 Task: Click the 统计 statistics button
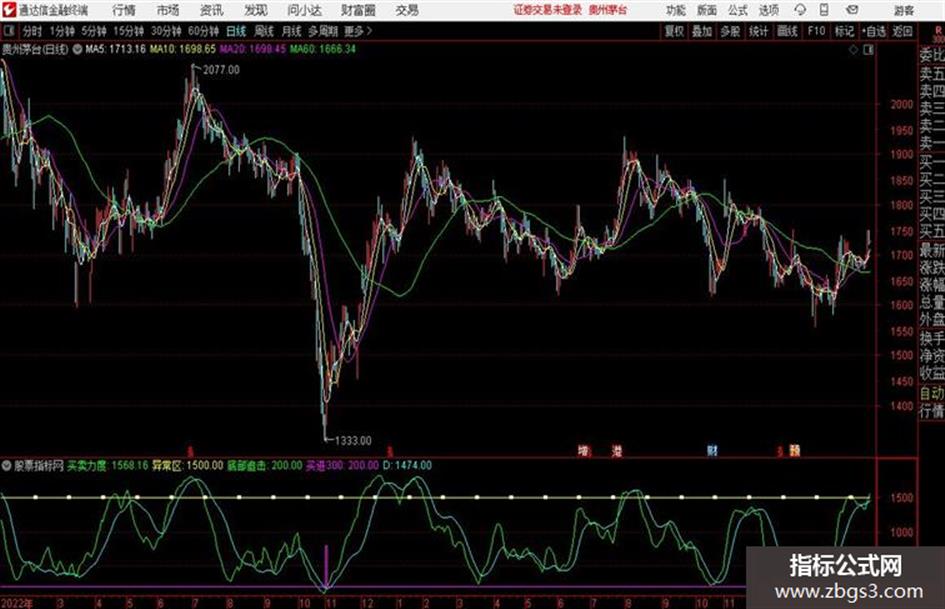click(758, 31)
